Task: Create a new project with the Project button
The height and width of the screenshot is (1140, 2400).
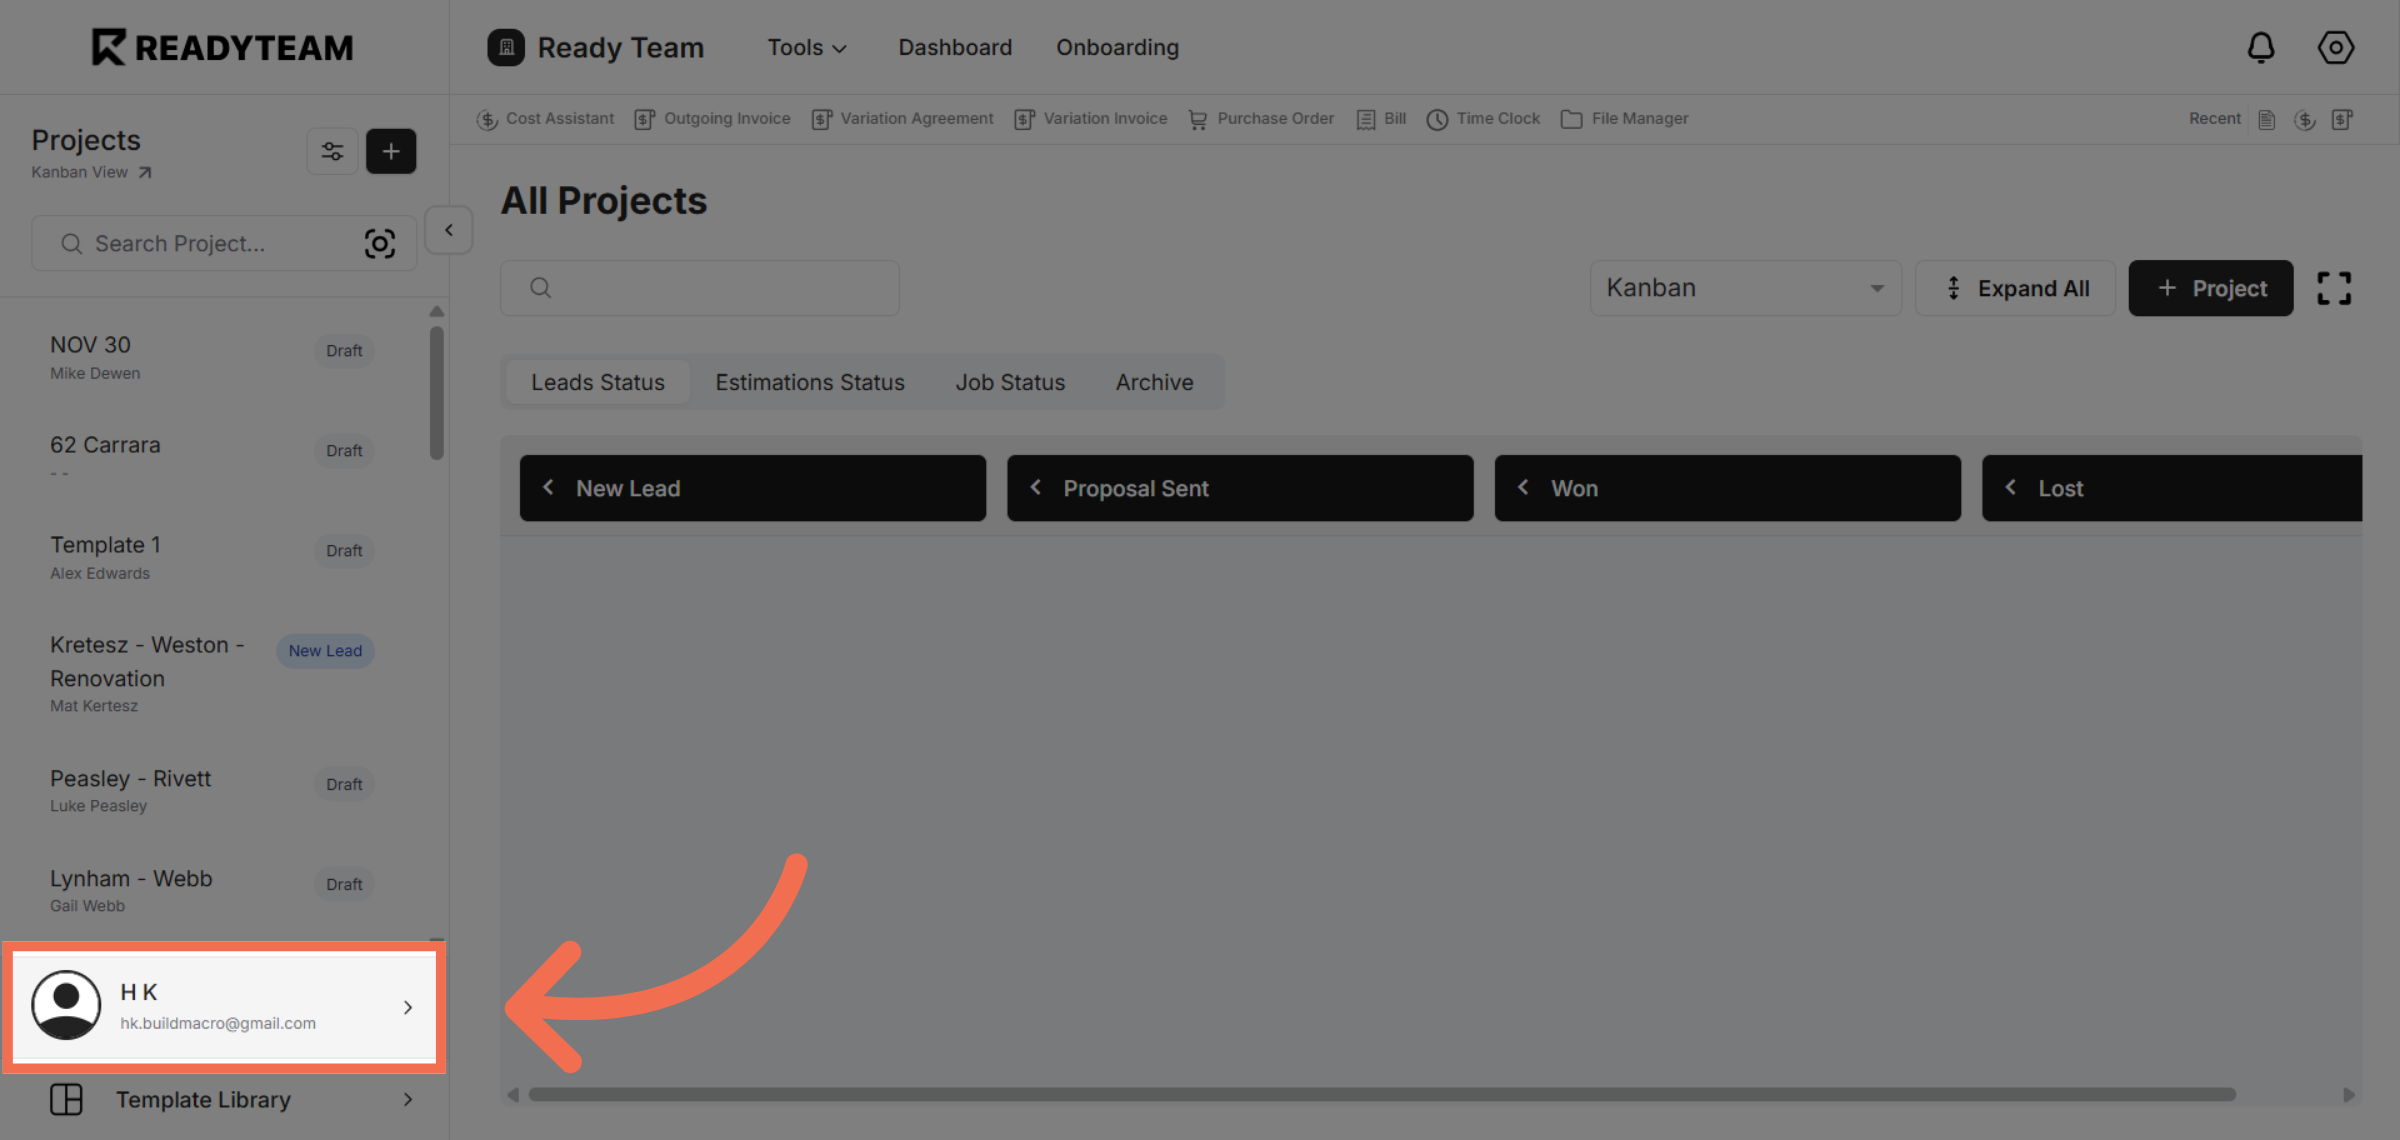Action: tap(2210, 288)
